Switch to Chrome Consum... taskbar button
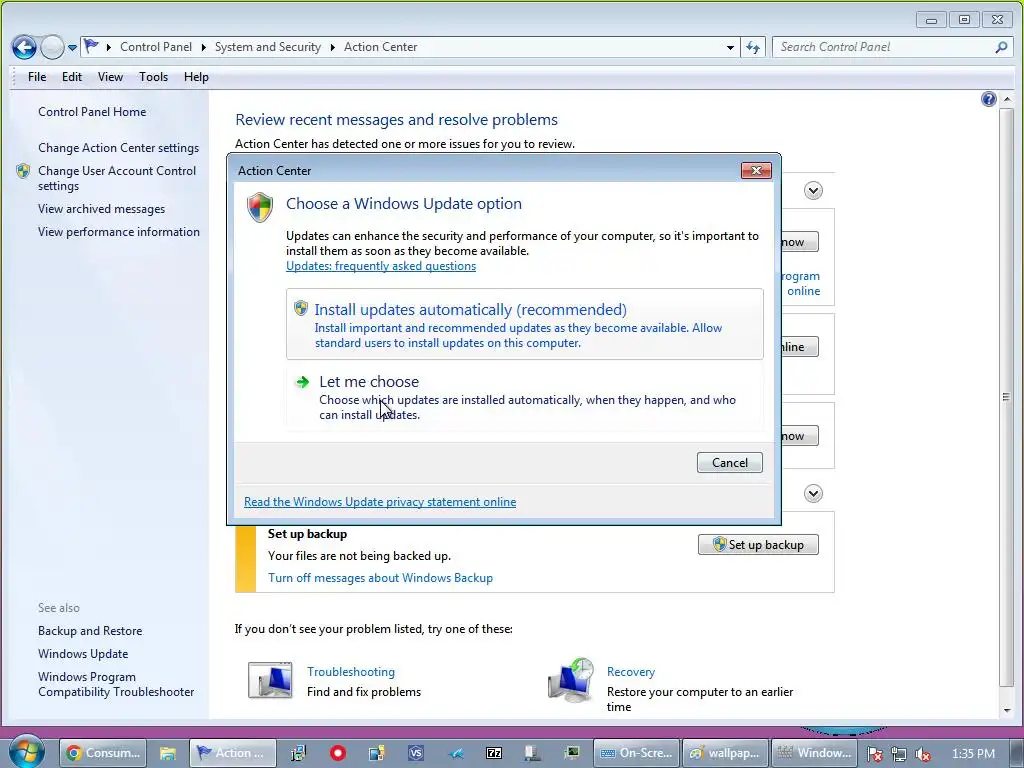 click(103, 753)
